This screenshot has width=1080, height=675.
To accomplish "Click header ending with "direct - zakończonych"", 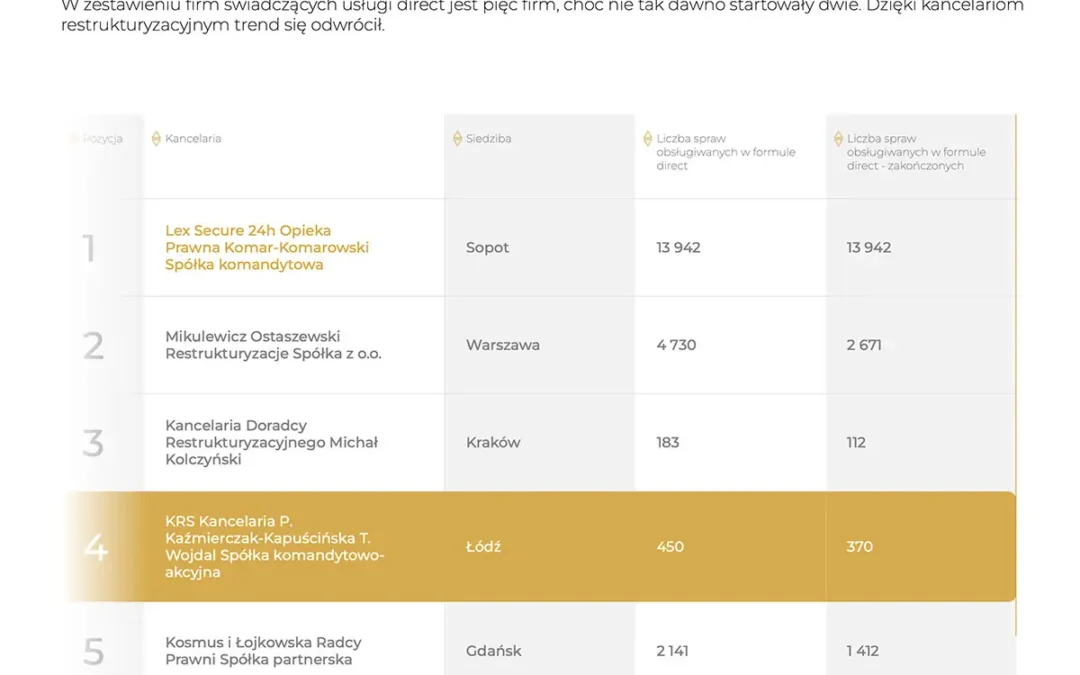I will tap(916, 152).
